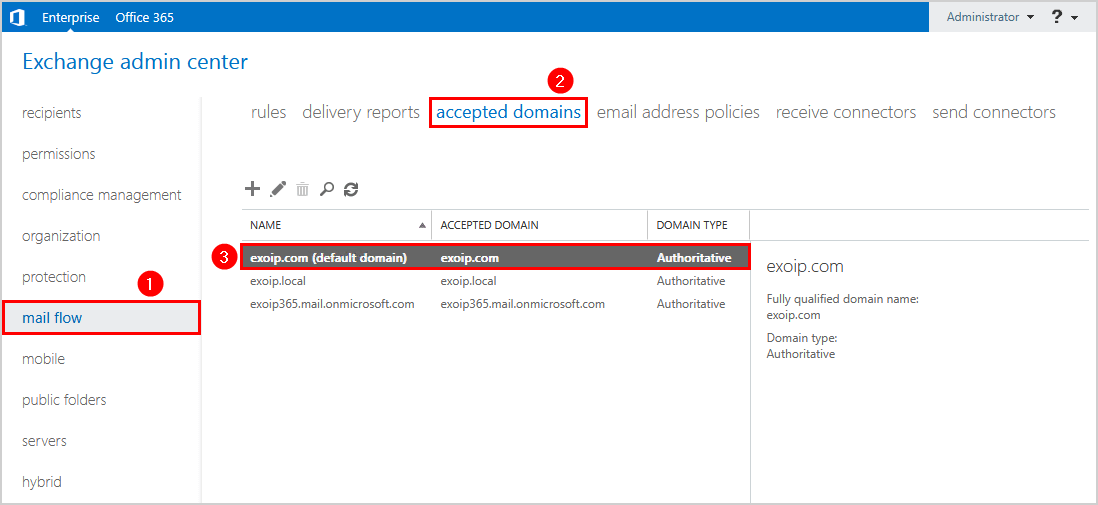This screenshot has height=505, width=1098.
Task: Open the delivery reports tab
Action: click(361, 112)
